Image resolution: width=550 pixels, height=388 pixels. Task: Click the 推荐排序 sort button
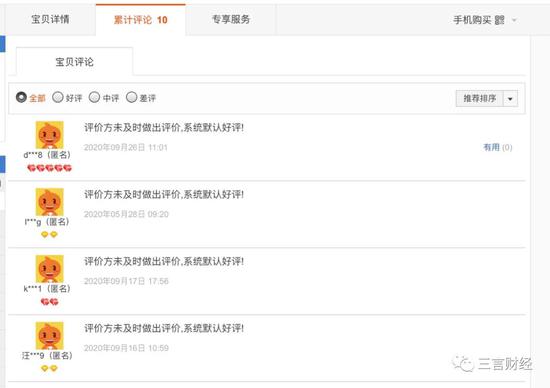click(x=479, y=99)
